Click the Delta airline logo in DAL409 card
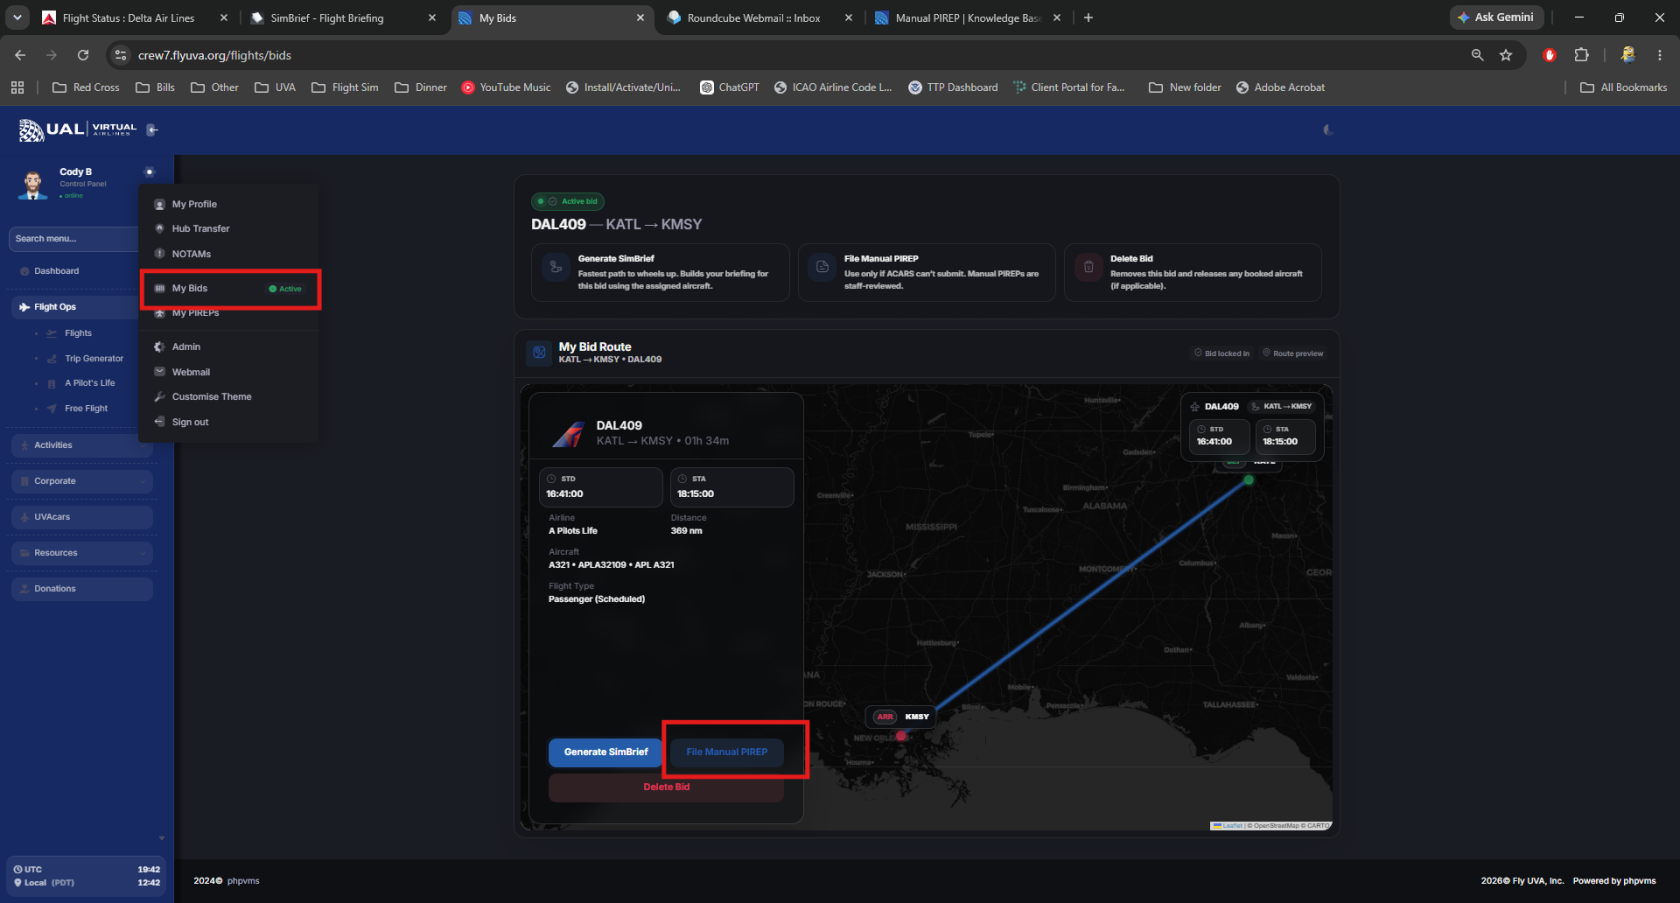This screenshot has height=903, width=1680. tap(568, 434)
